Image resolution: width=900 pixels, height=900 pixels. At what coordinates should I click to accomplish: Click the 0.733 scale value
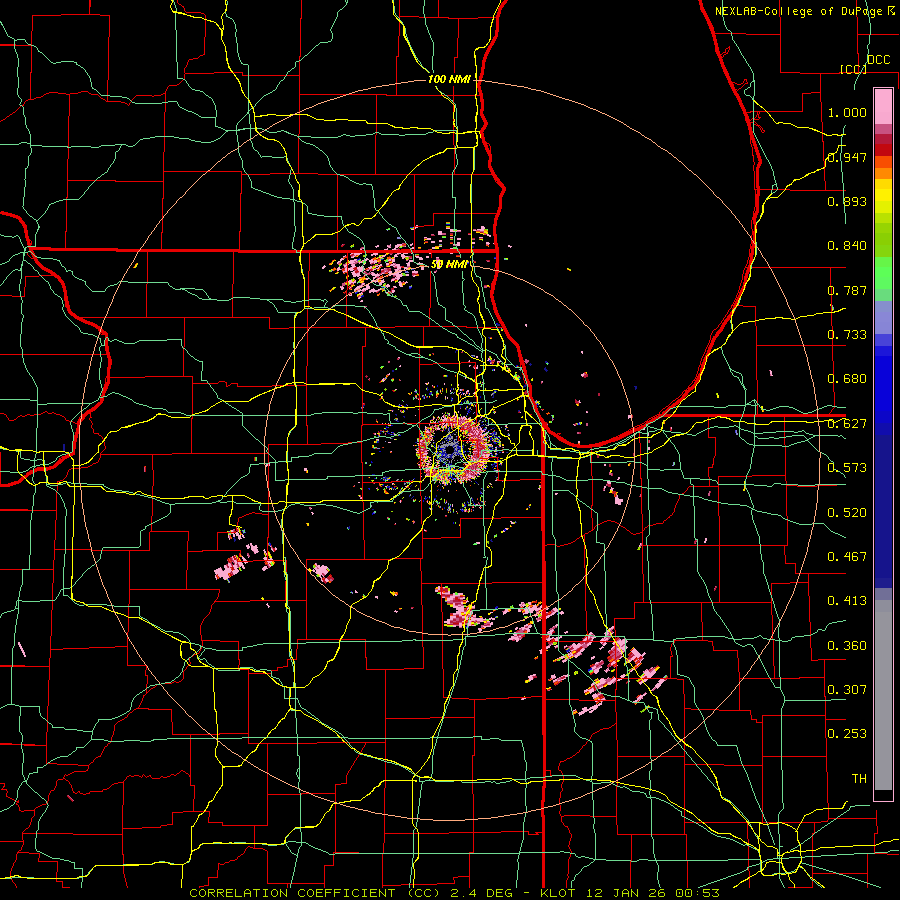tap(847, 335)
